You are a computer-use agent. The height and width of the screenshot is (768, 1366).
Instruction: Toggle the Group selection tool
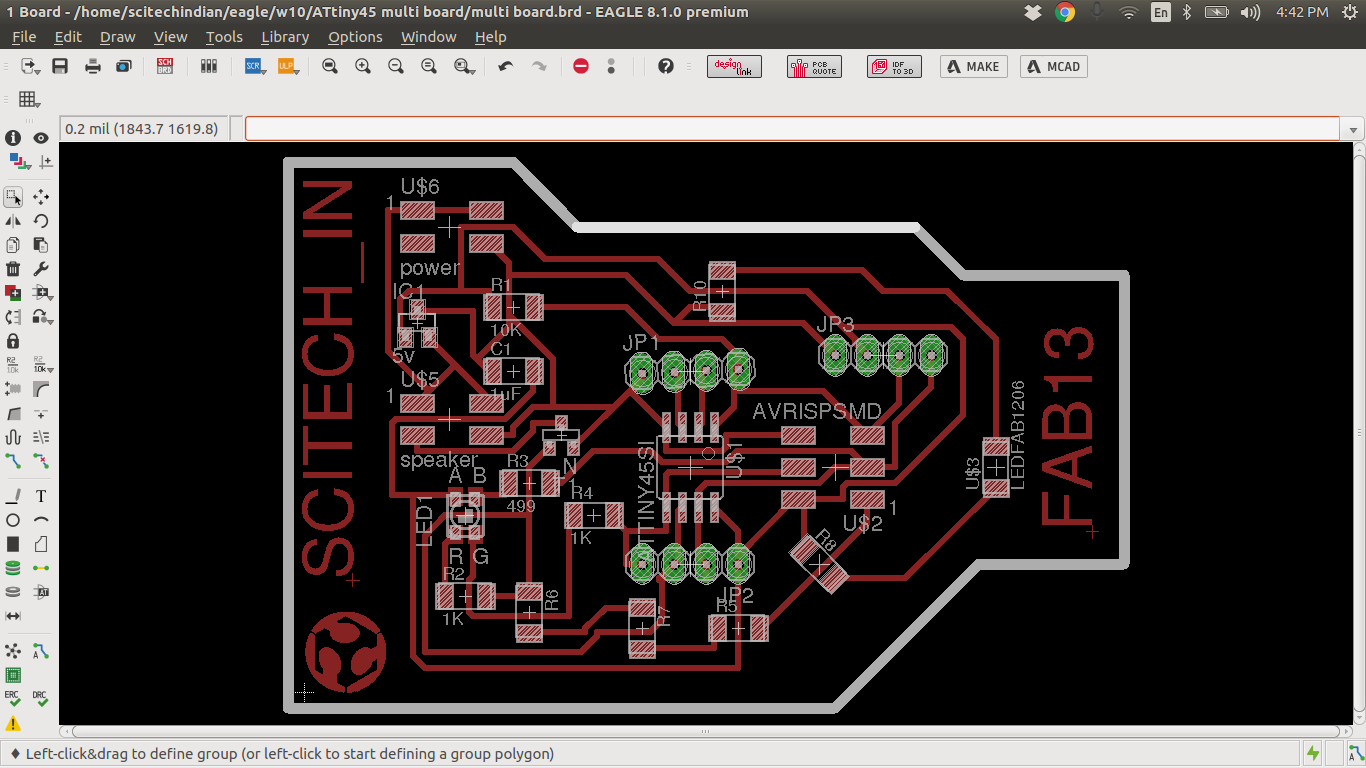pos(13,197)
